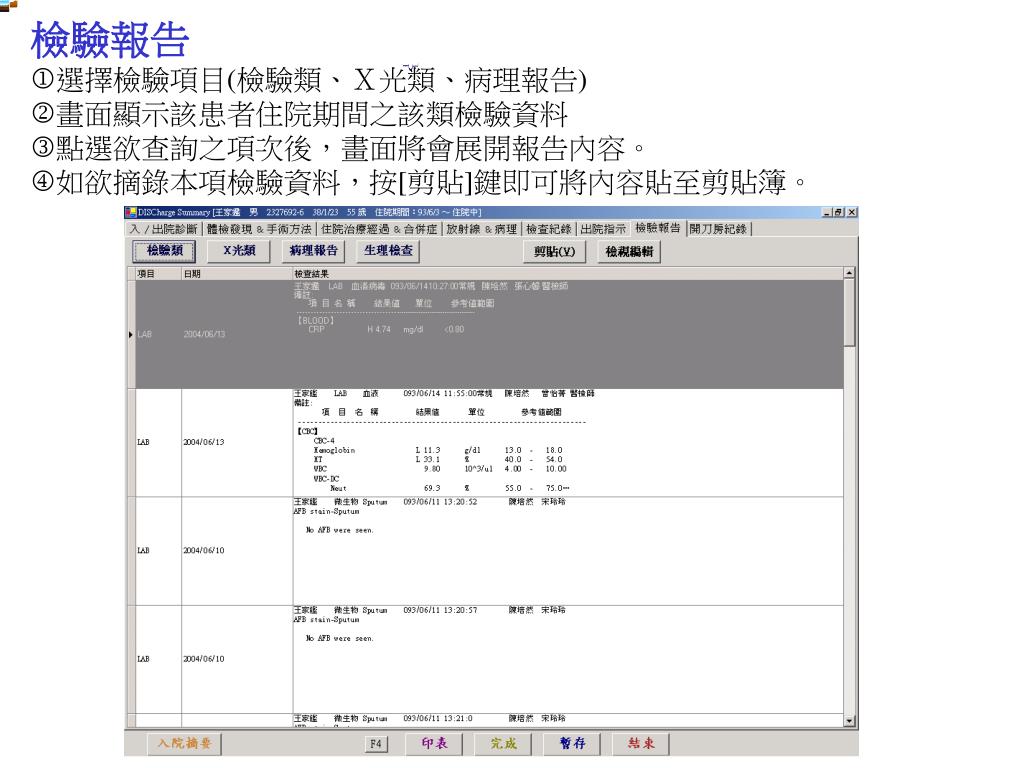Viewport: 1024px width, 768px height.
Task: Close the DISCharge Summary window
Action: [851, 212]
